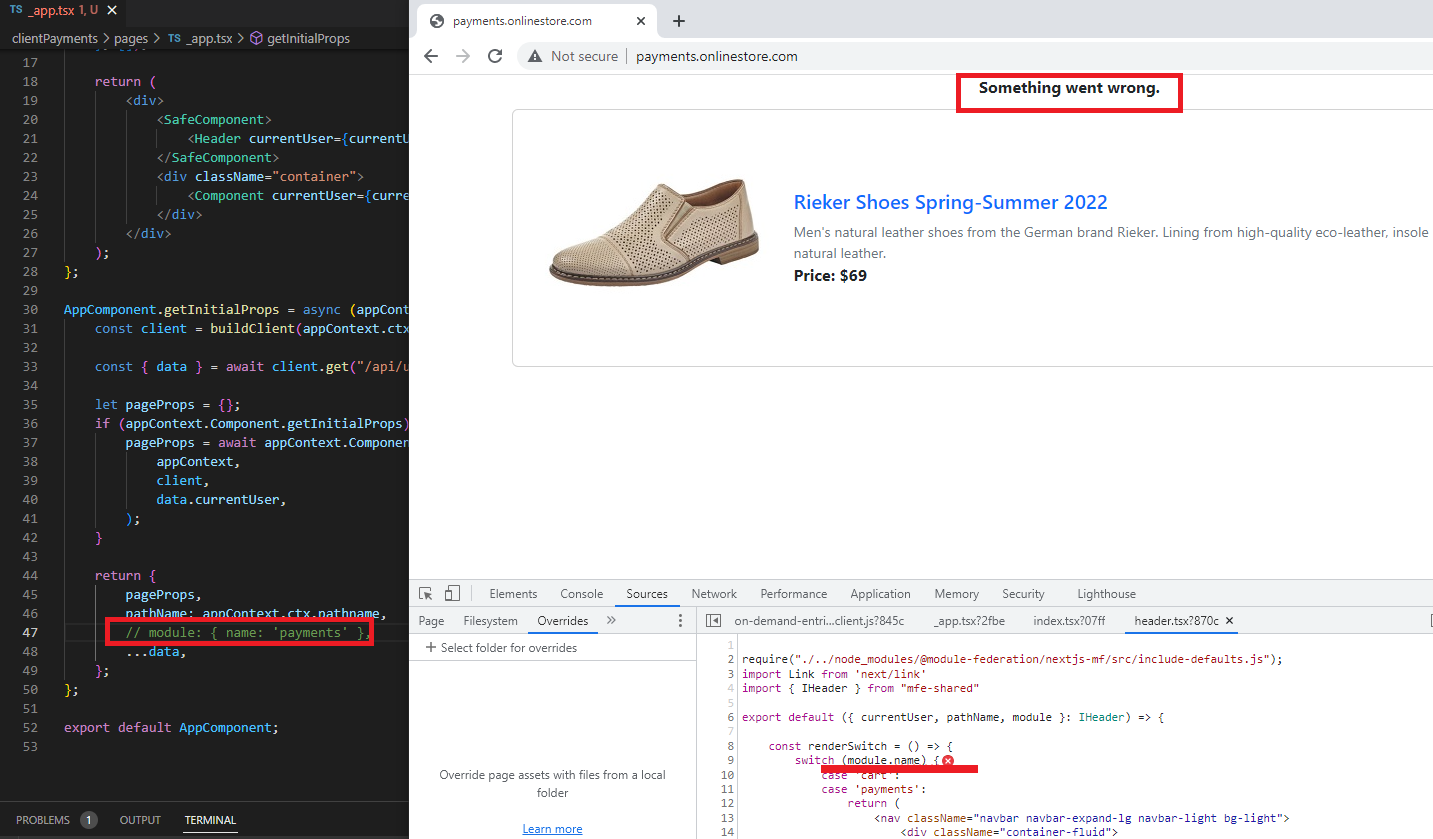Toggle the device toolbar icon

click(x=452, y=594)
